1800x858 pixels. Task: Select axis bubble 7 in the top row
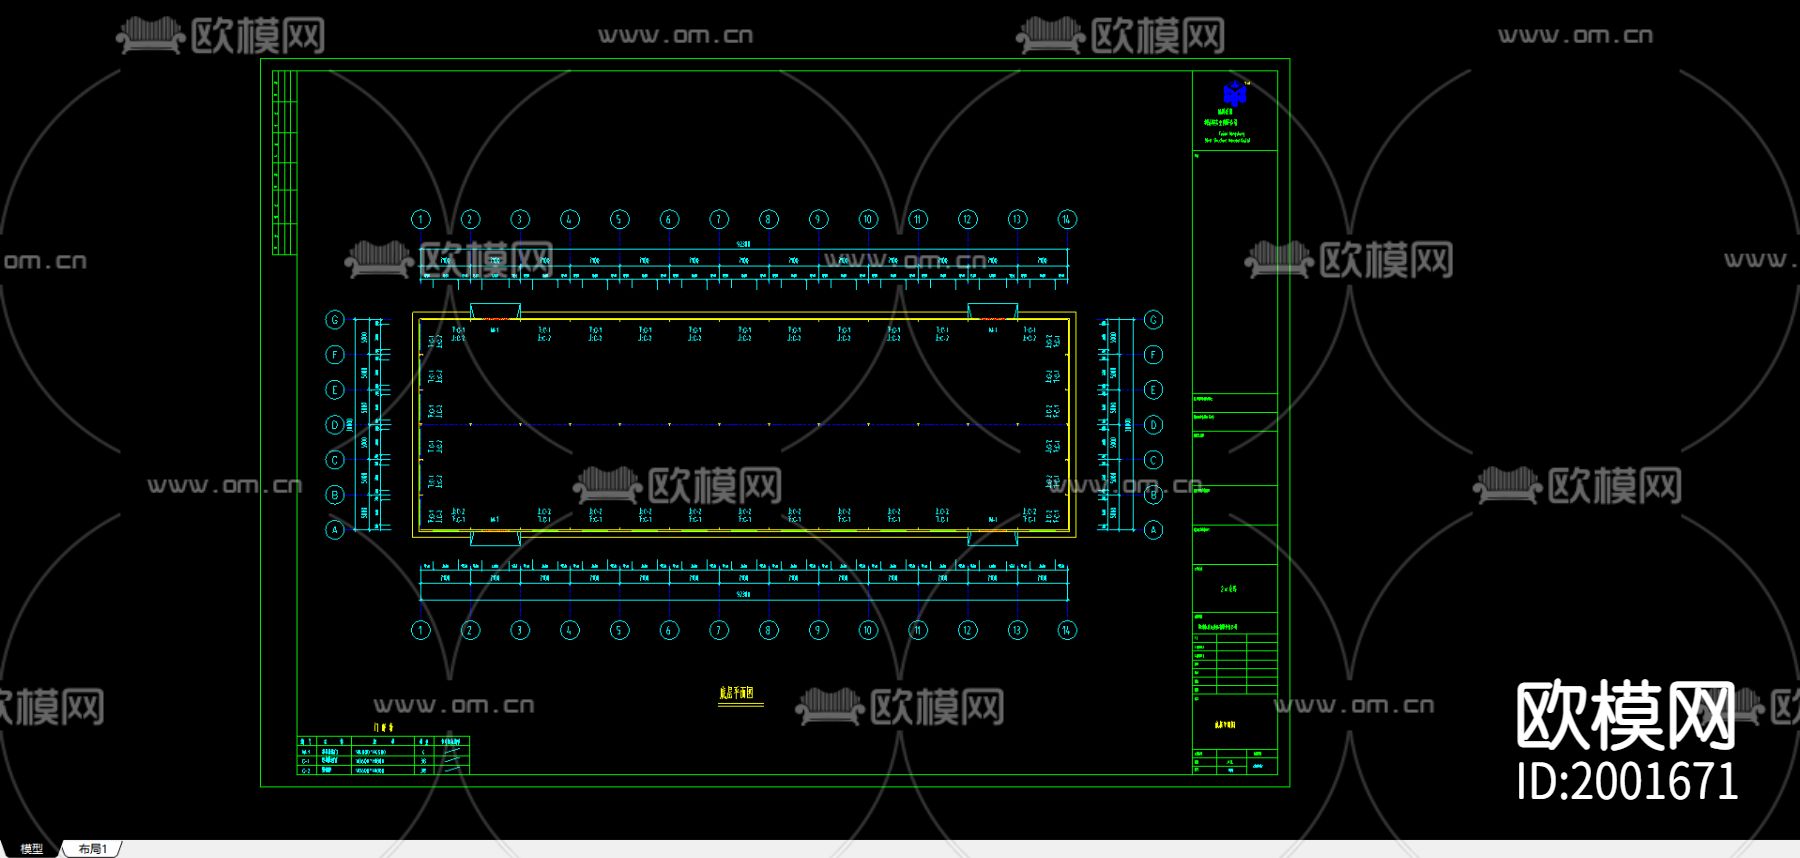tap(719, 219)
